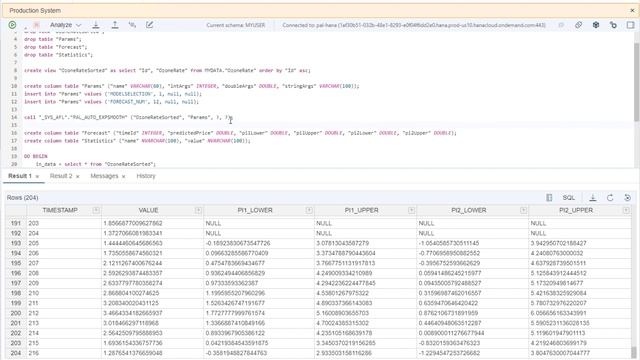The image size is (640, 360).
Task: Click line 10 create column table Params
Action: click(191, 86)
